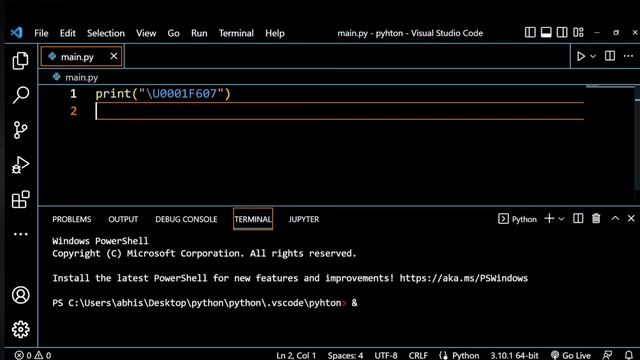
Task: Click Ln 2, Col 1 status indicator
Action: (296, 355)
